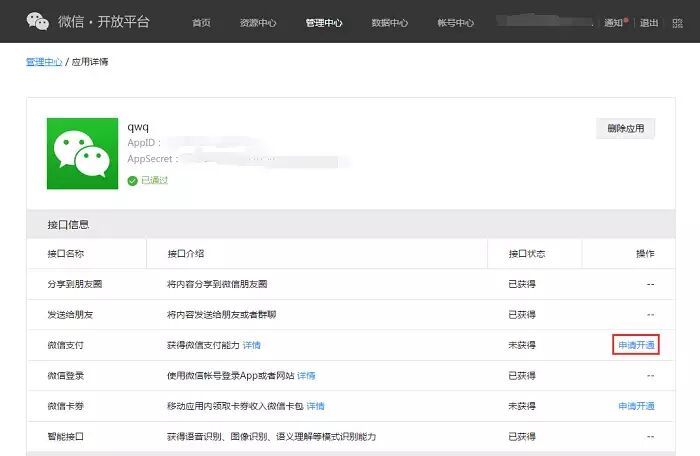700x456 pixels.
Task: Go to 首页 tab
Action: pos(201,23)
